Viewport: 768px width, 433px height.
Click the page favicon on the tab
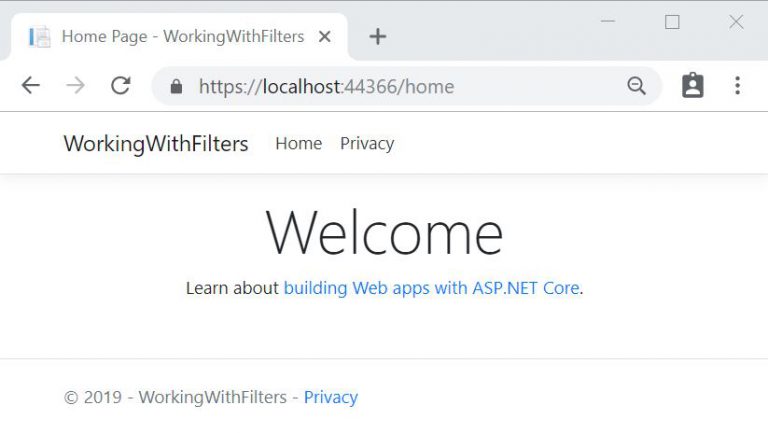(40, 37)
